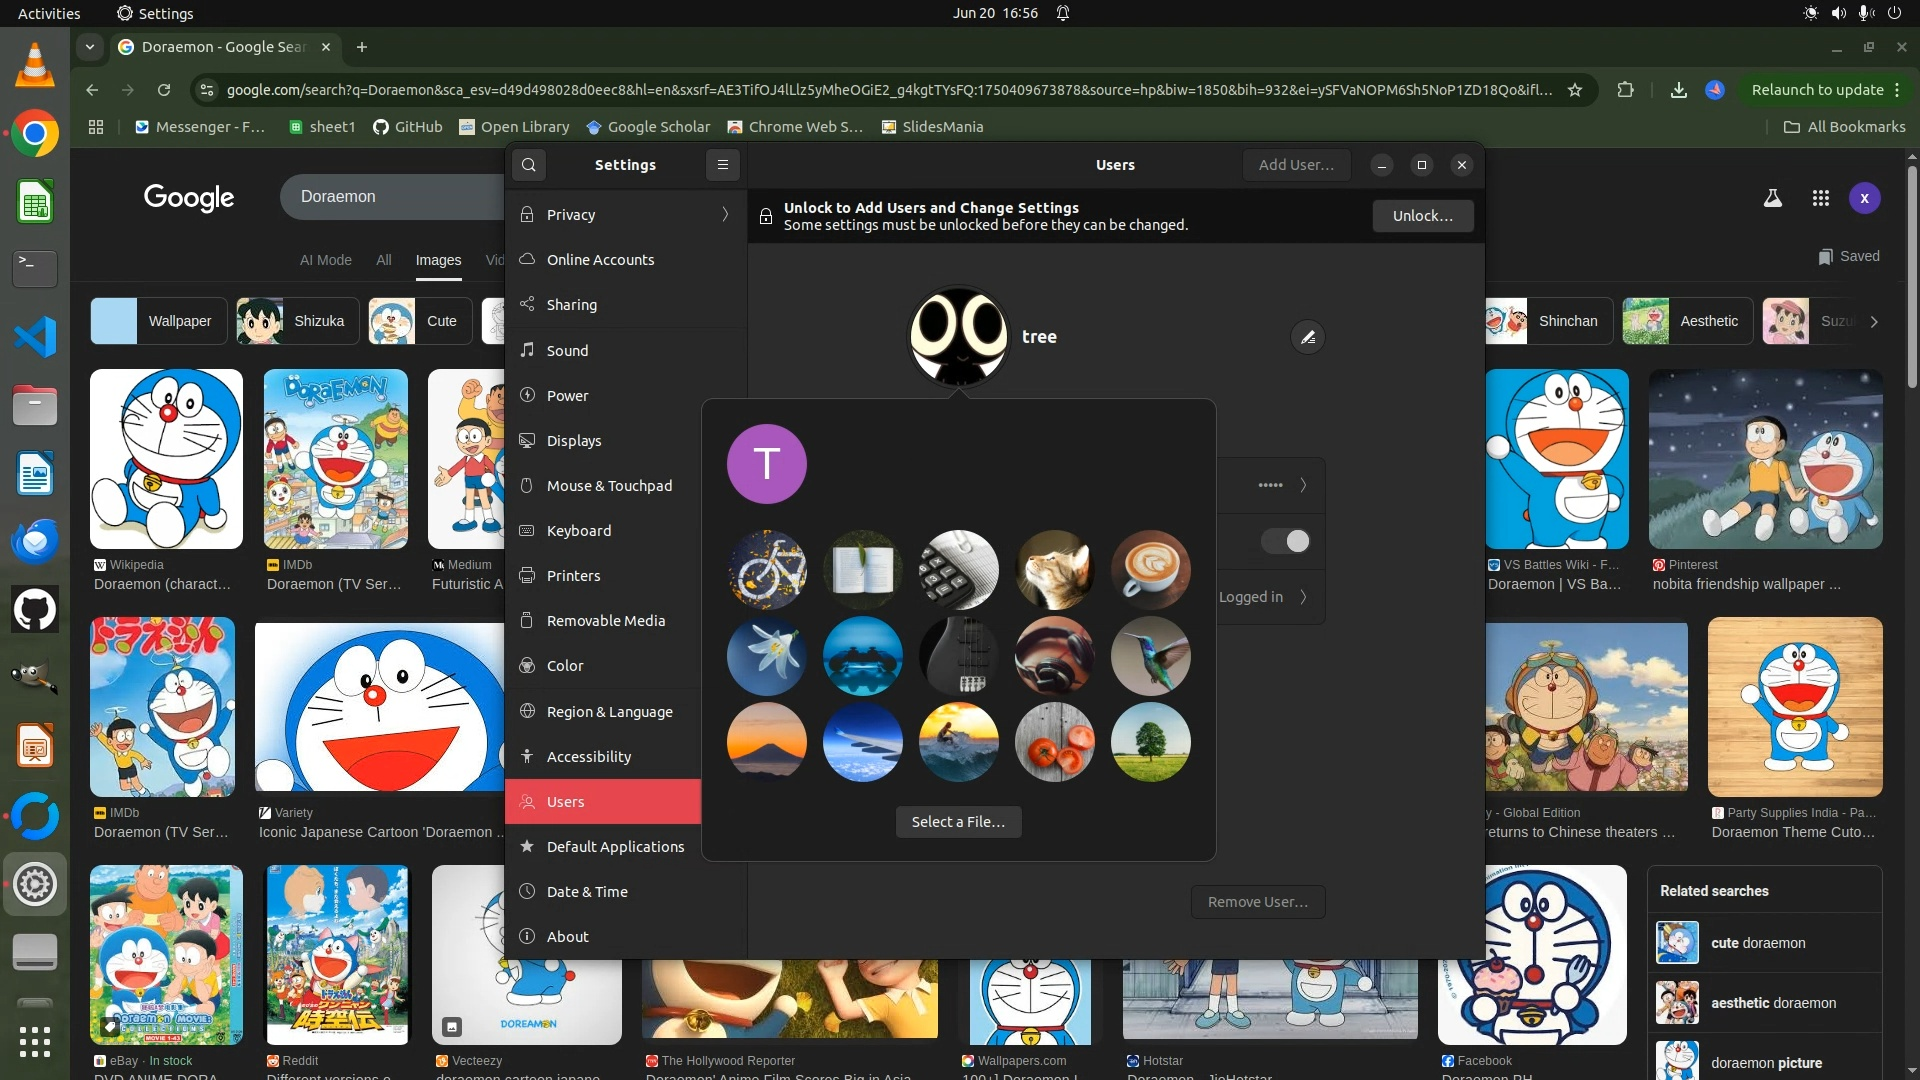
Task: Choose the coffee cup avatar picture
Action: click(x=1150, y=570)
